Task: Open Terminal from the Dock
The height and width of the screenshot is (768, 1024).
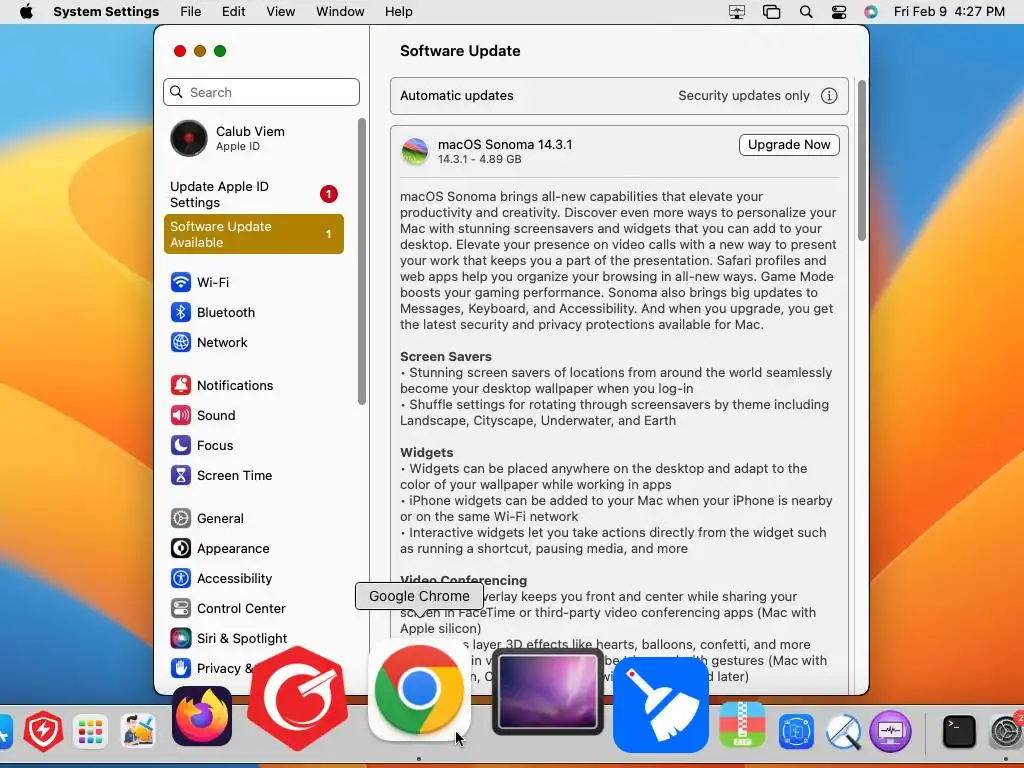Action: [x=959, y=731]
